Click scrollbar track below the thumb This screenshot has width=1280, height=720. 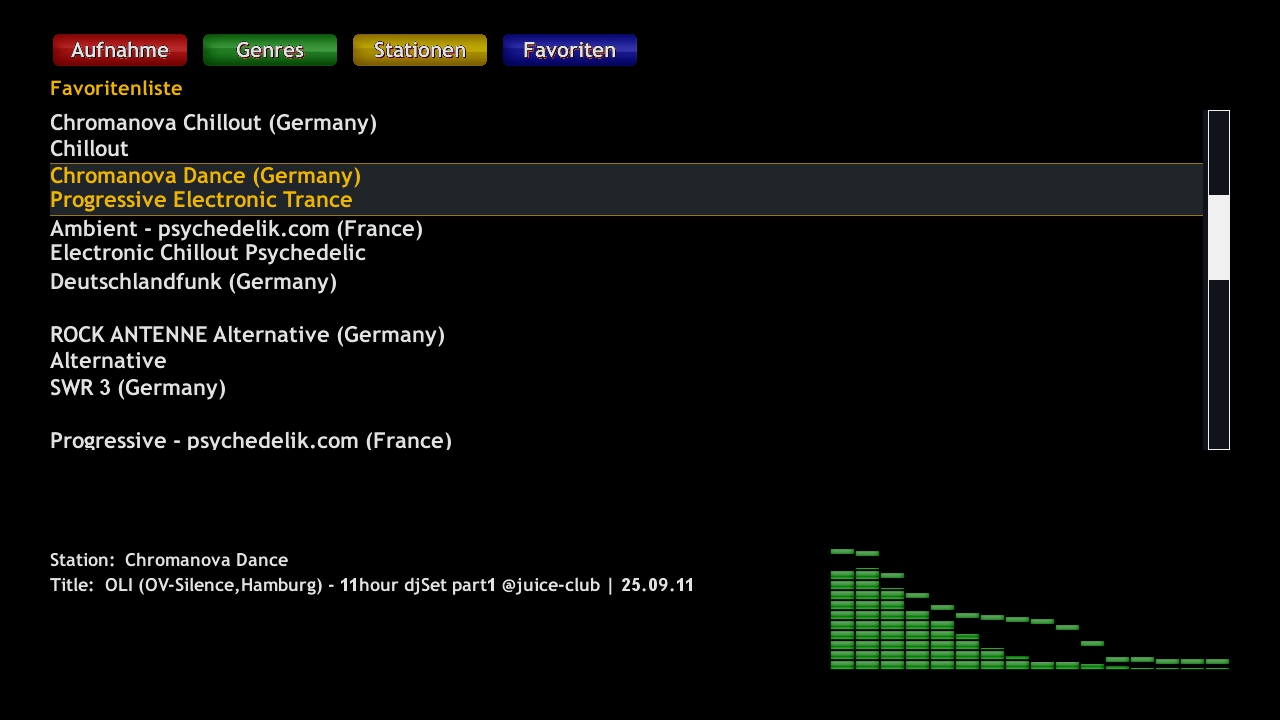pos(1219,364)
